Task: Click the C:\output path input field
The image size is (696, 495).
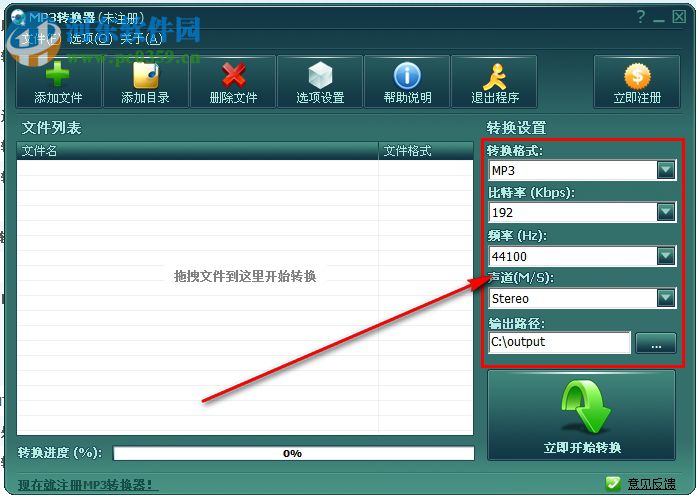Action: pyautogui.click(x=559, y=342)
